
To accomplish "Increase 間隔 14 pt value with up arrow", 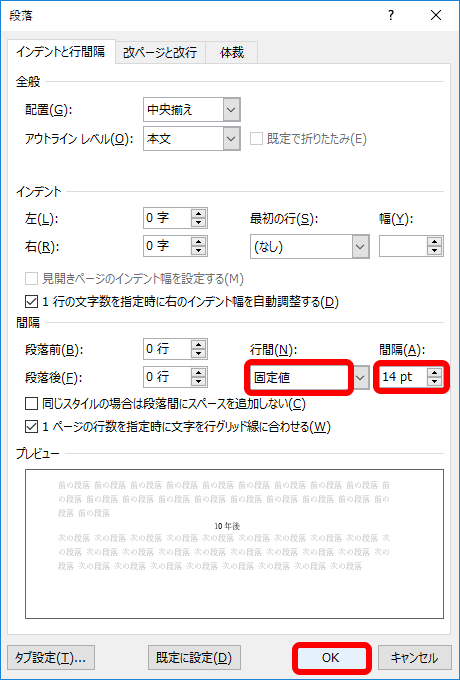I will pyautogui.click(x=434, y=373).
